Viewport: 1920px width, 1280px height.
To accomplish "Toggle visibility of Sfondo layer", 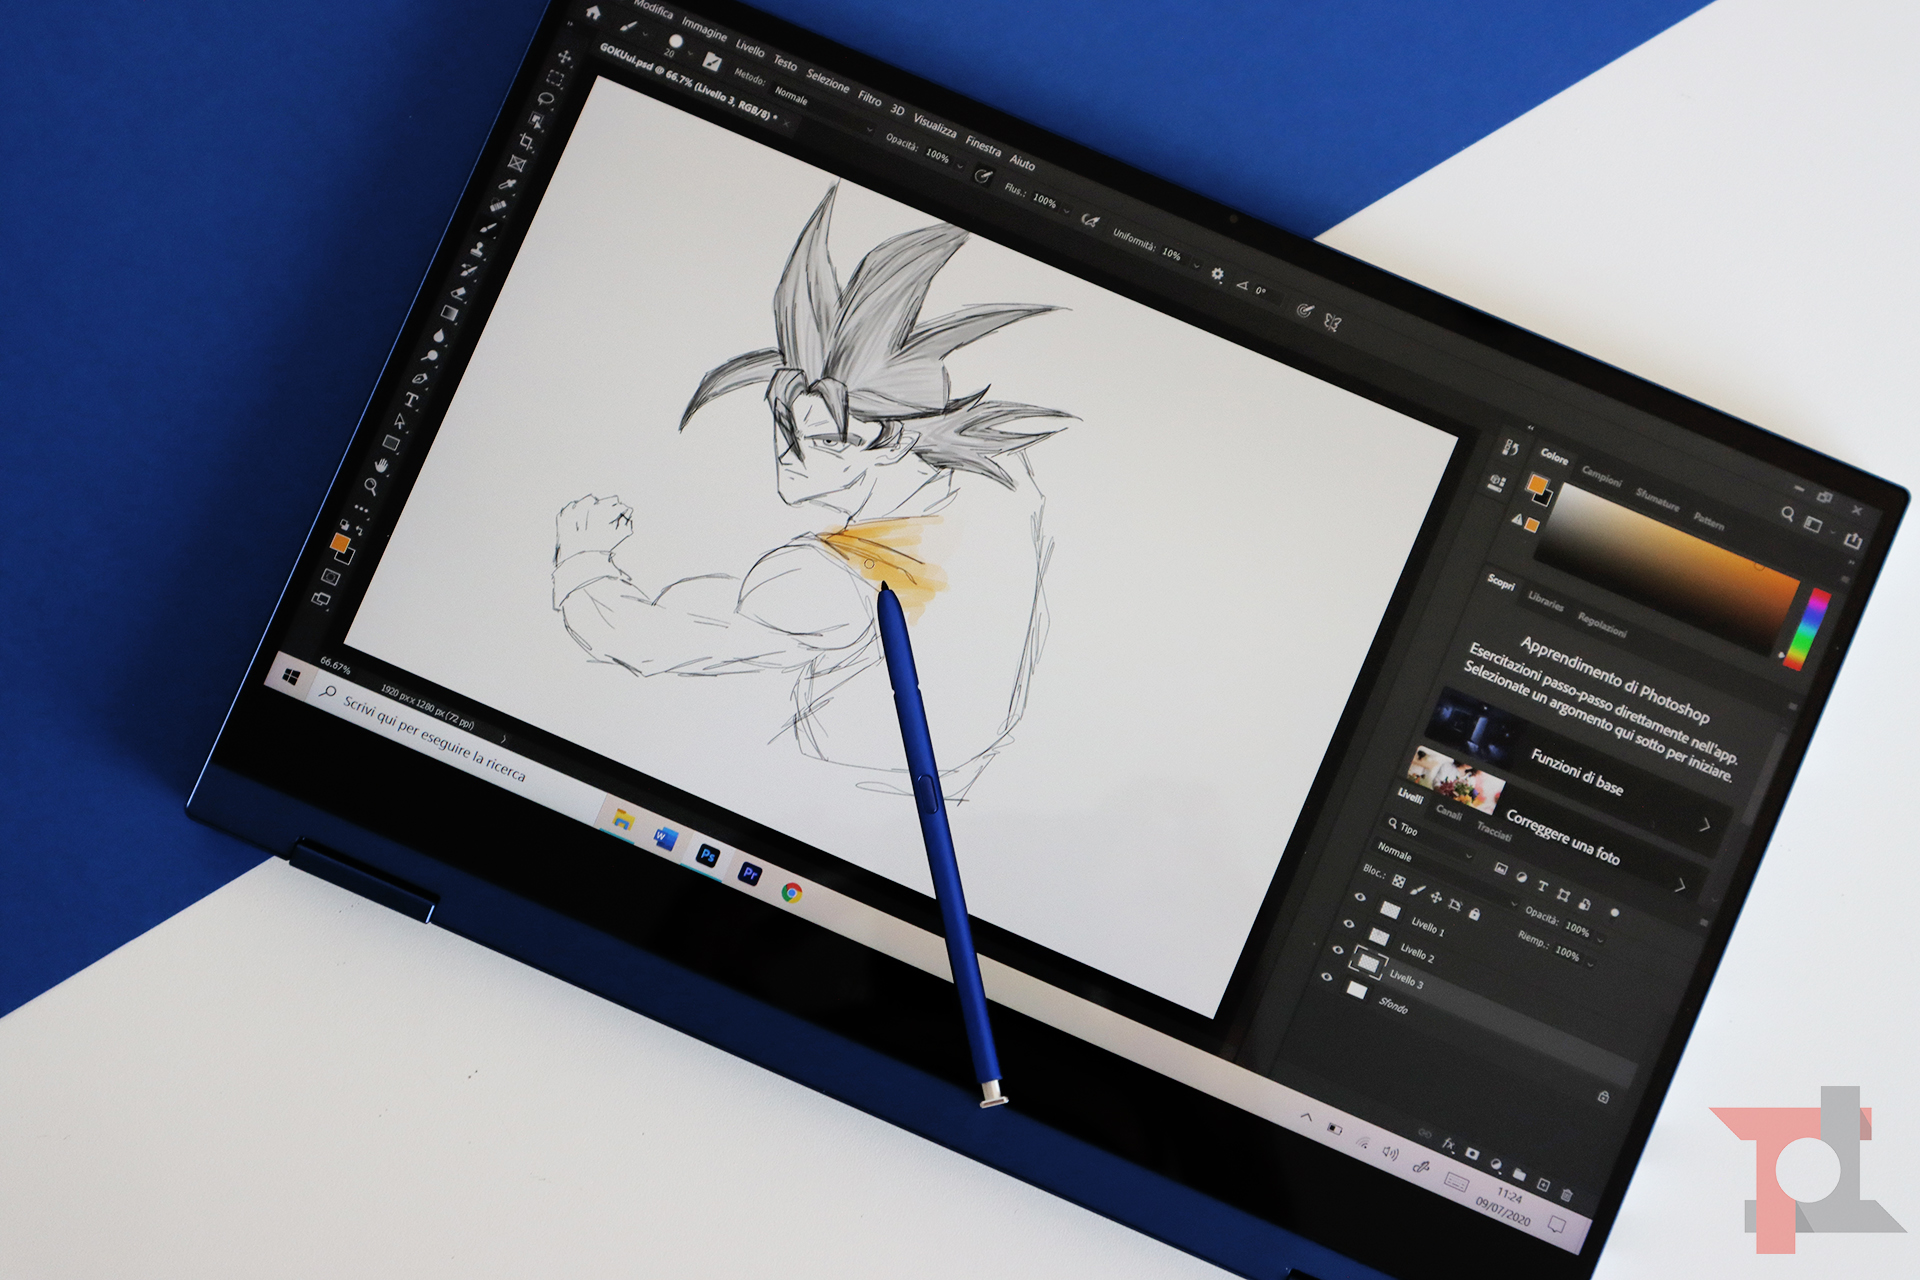I will click(1327, 977).
